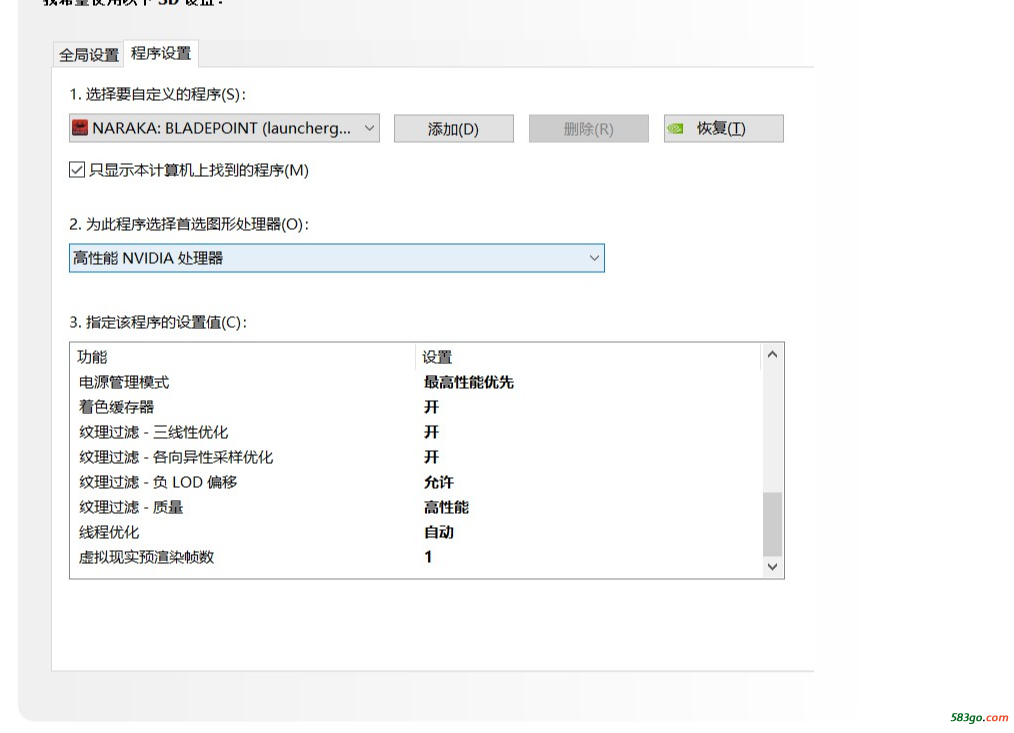1014x733 pixels.
Task: Click the NARAKA game icon in program dropdown
Action: click(80, 128)
